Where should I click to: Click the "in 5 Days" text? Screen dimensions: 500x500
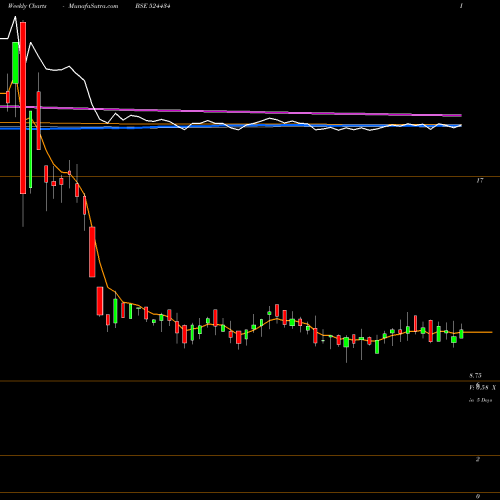click(480, 400)
